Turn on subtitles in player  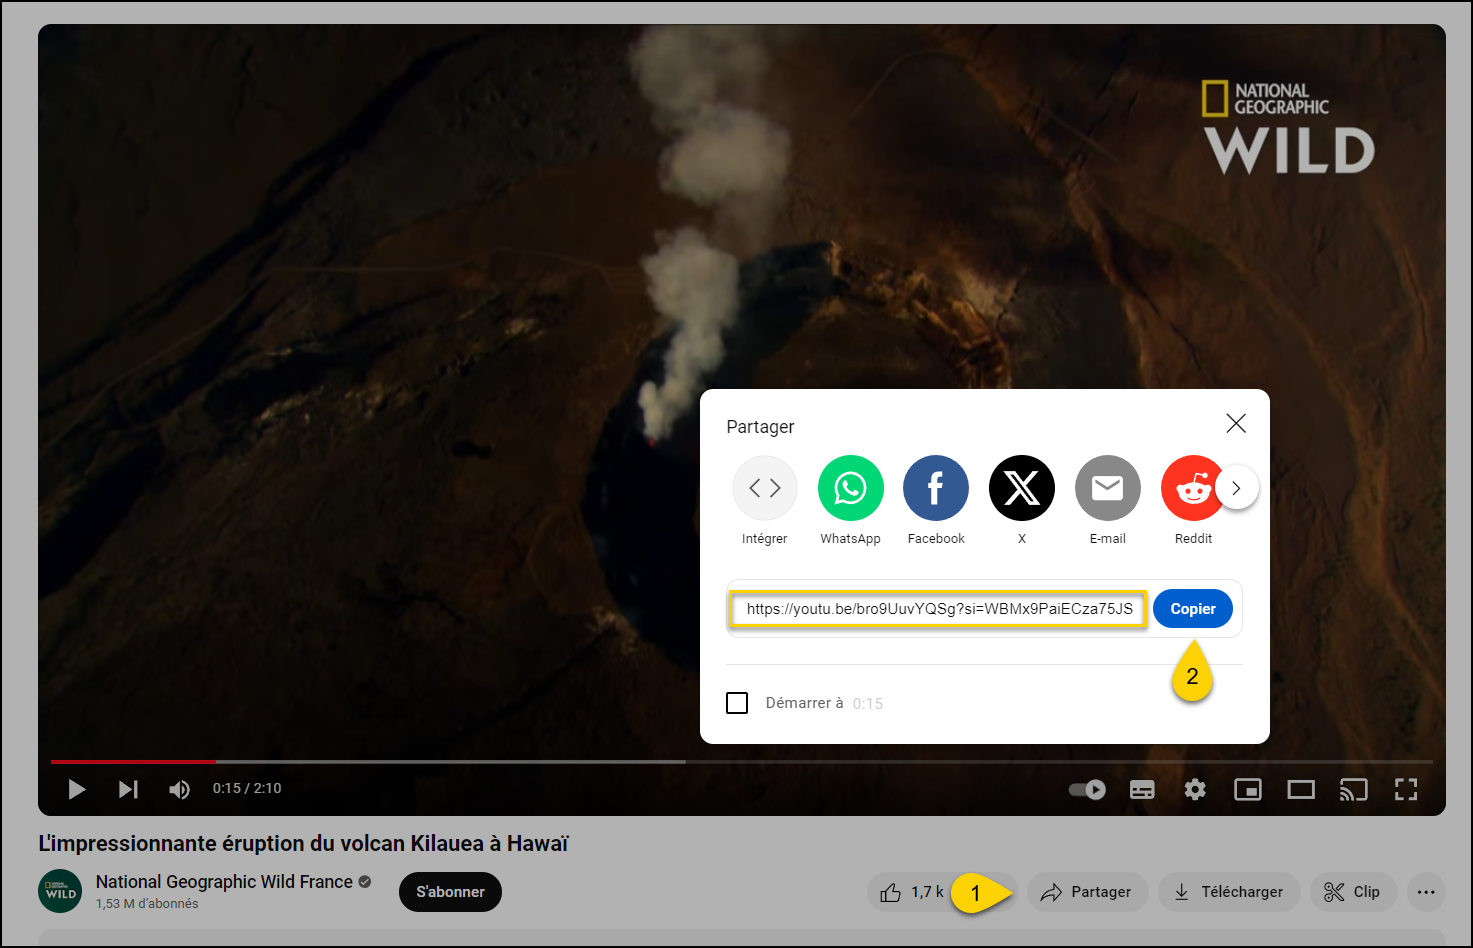pyautogui.click(x=1142, y=790)
